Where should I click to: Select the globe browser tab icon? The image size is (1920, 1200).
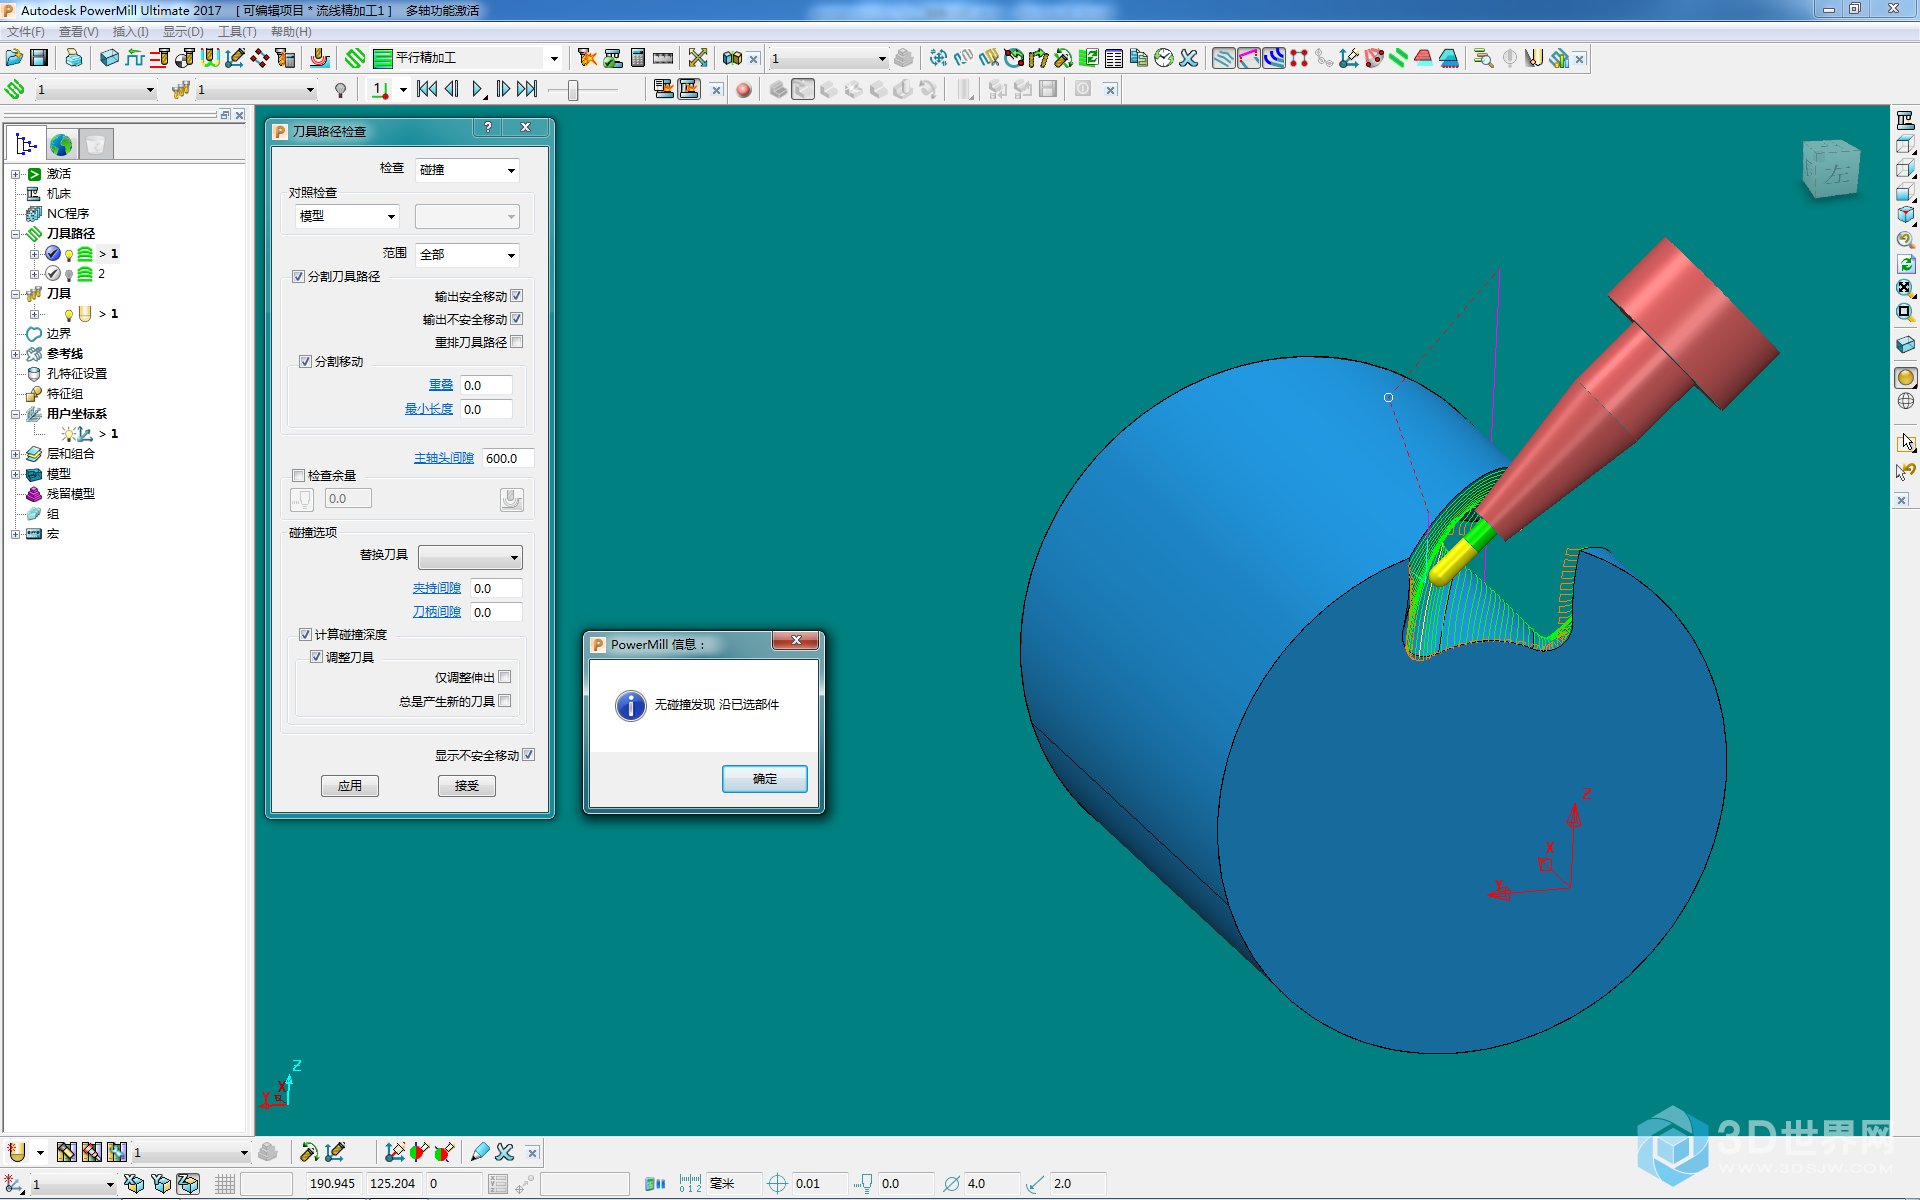pyautogui.click(x=61, y=144)
